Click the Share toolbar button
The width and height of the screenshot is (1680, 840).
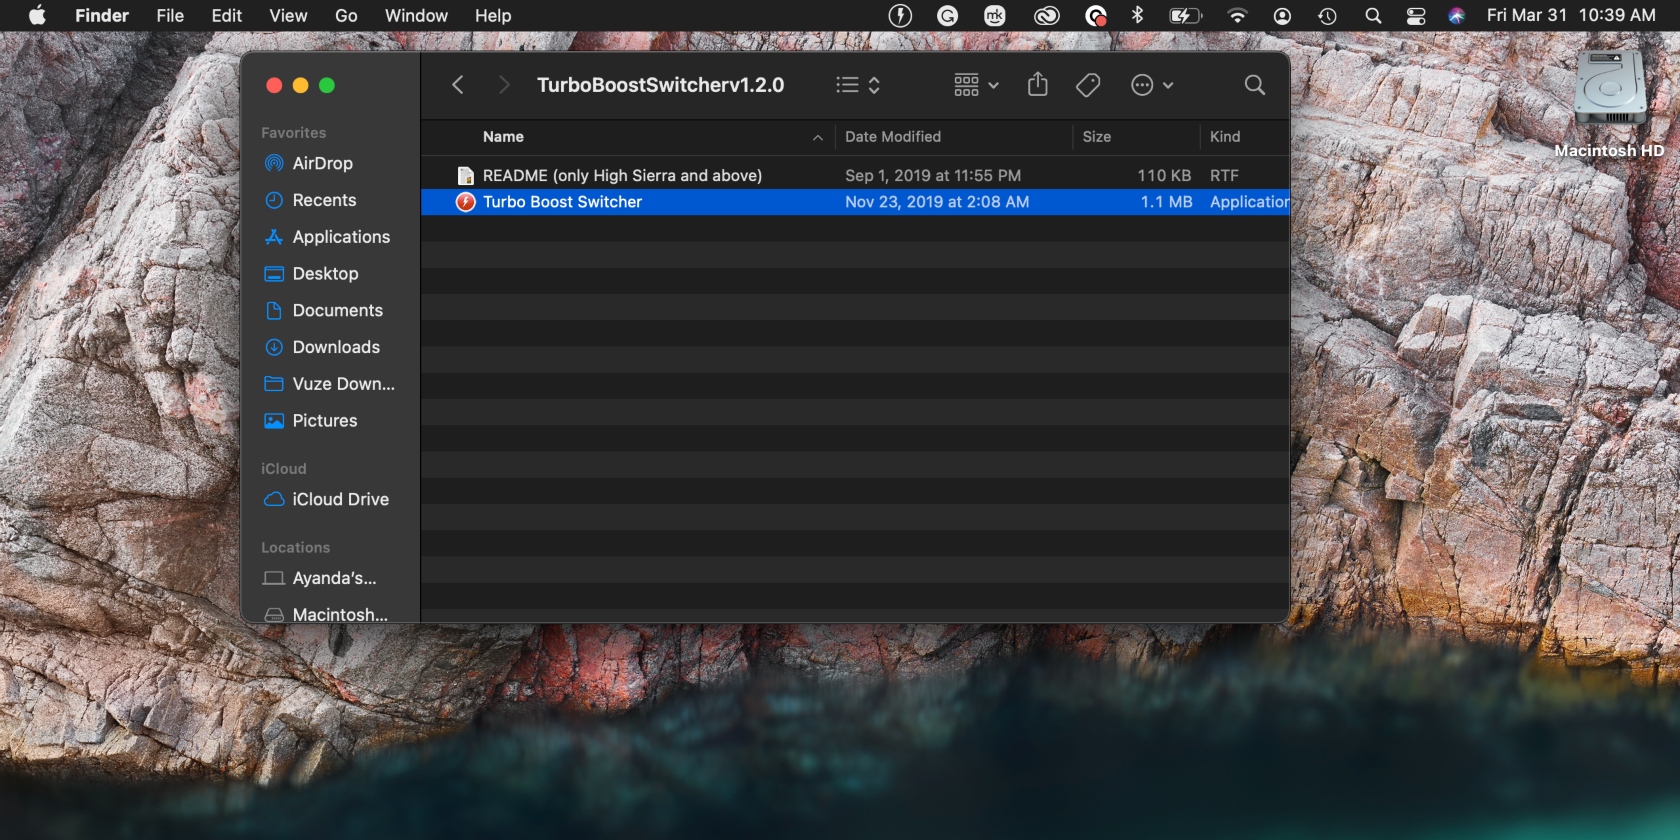pyautogui.click(x=1038, y=85)
